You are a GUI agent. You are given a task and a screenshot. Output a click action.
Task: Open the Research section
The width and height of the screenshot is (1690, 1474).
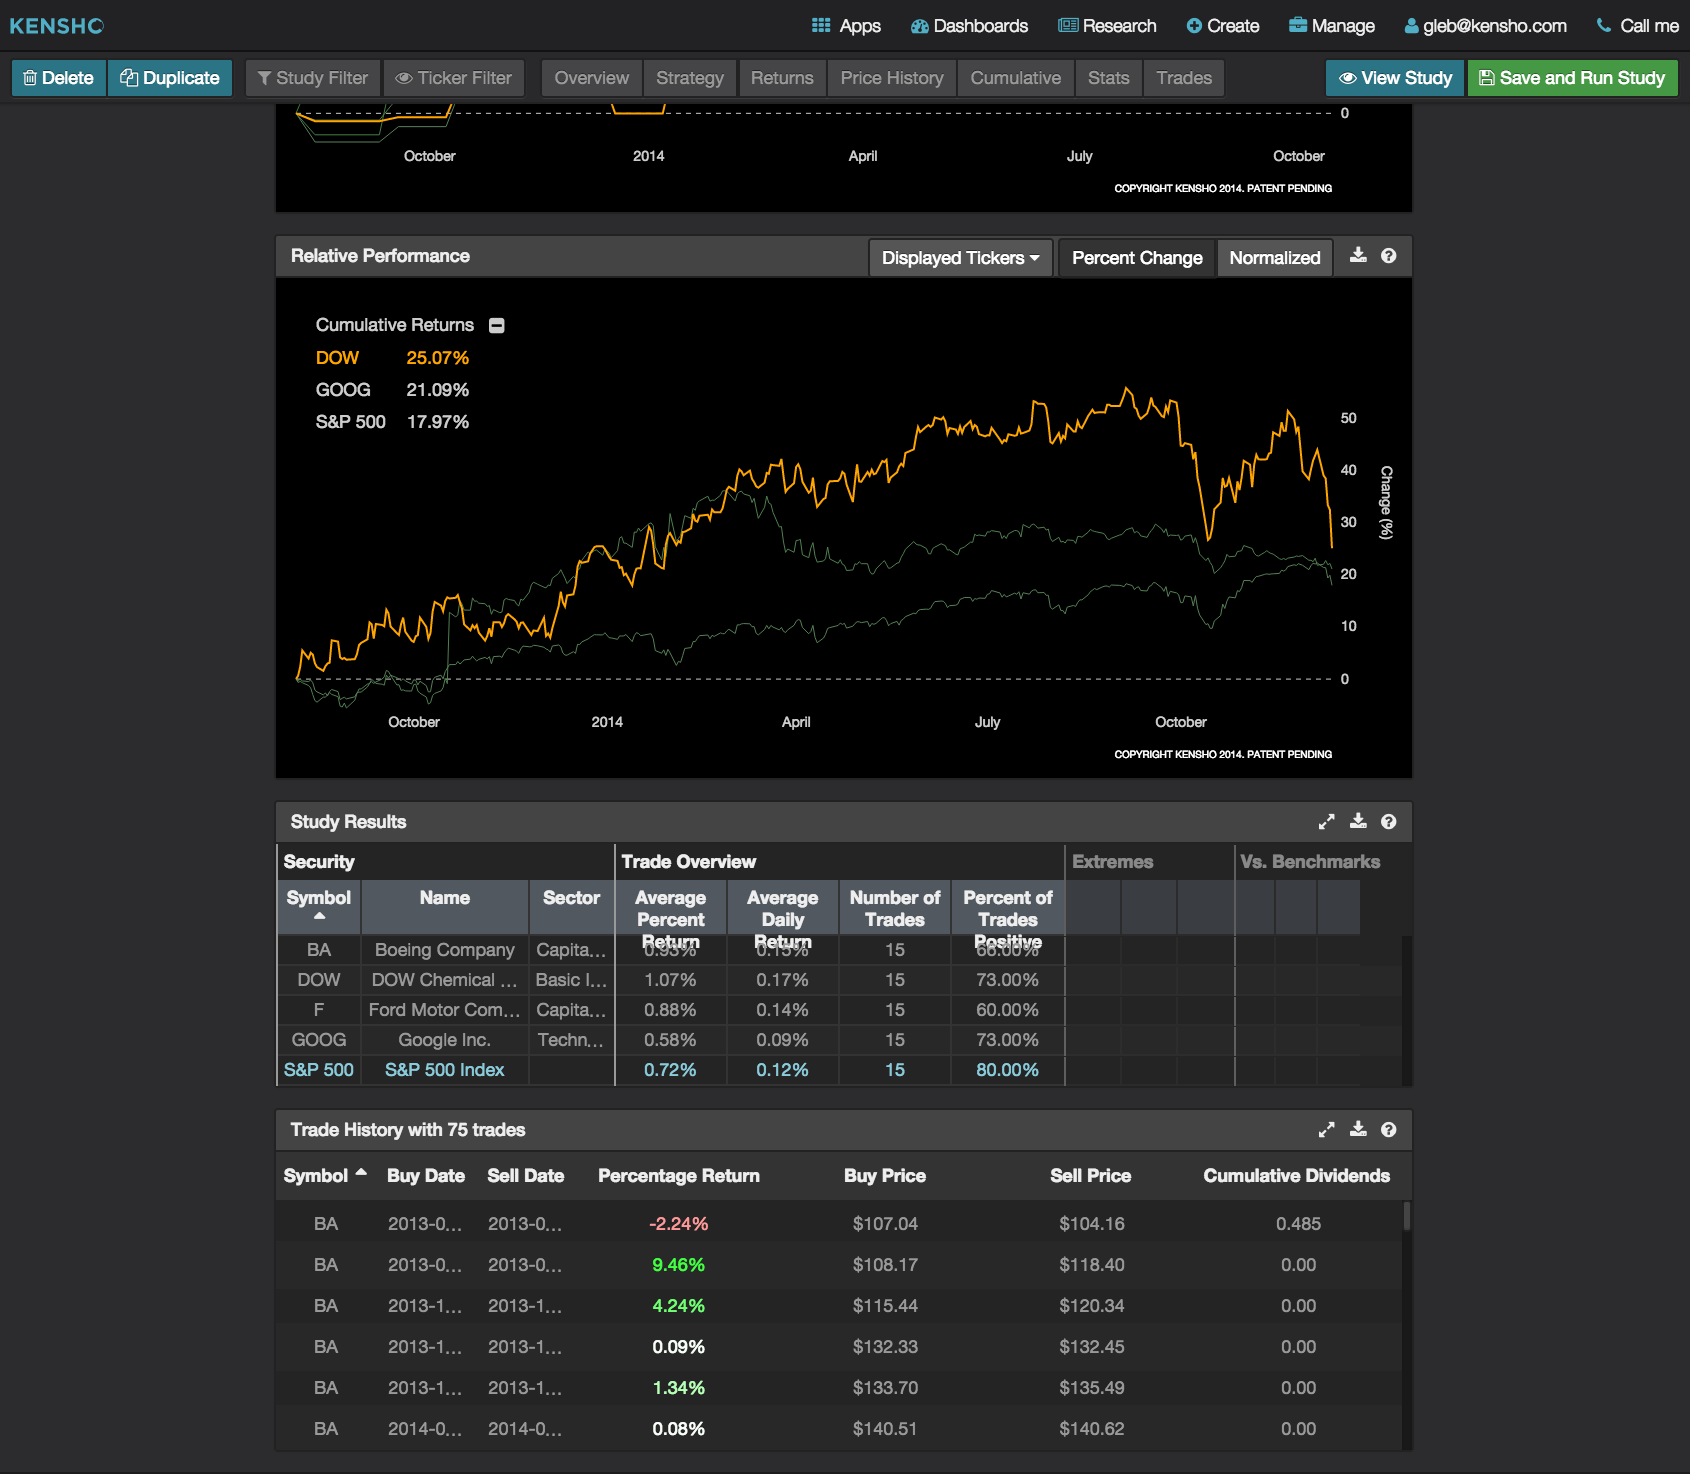coord(1107,26)
